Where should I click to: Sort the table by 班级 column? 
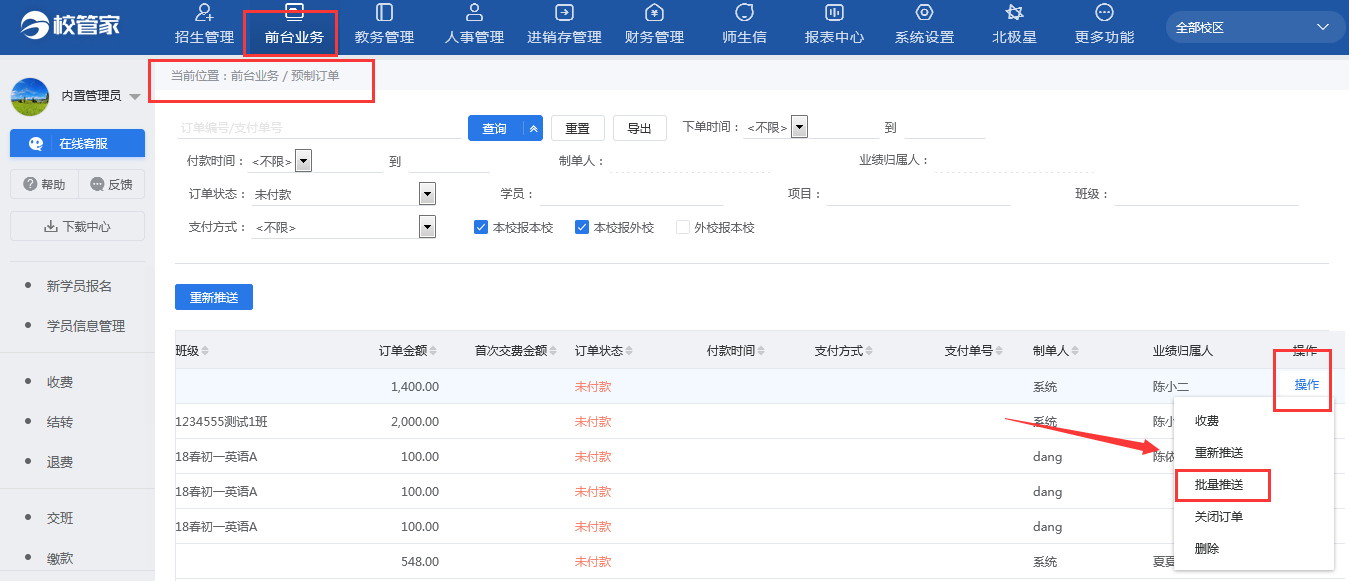tap(192, 351)
